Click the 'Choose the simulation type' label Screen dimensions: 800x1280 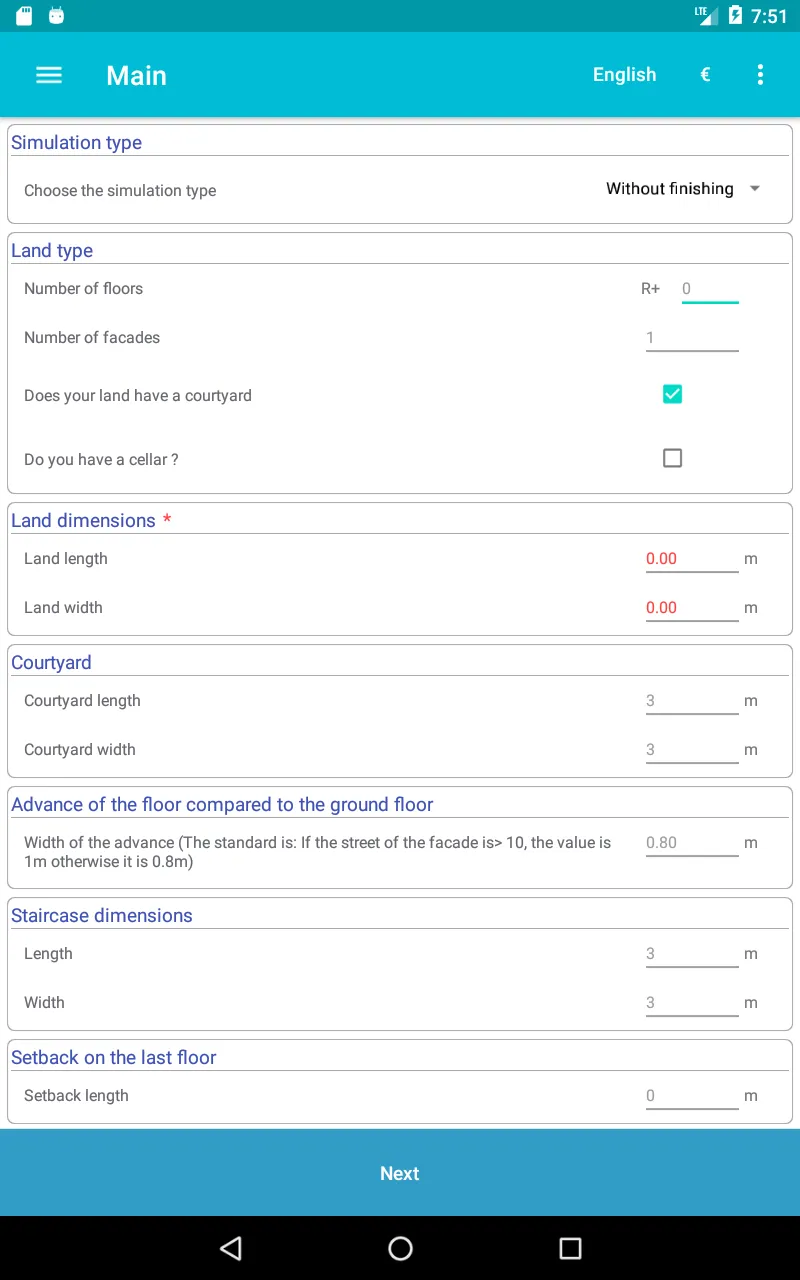120,190
